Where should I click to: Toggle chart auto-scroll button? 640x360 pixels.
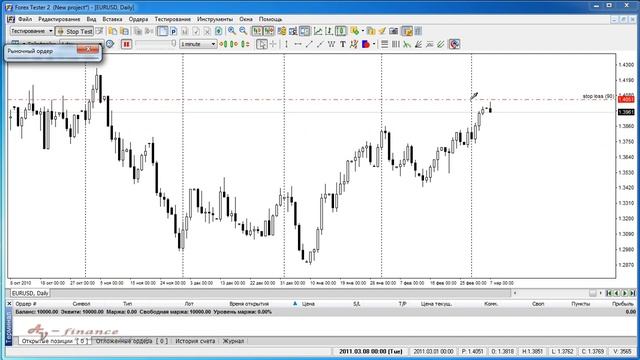pos(257,31)
